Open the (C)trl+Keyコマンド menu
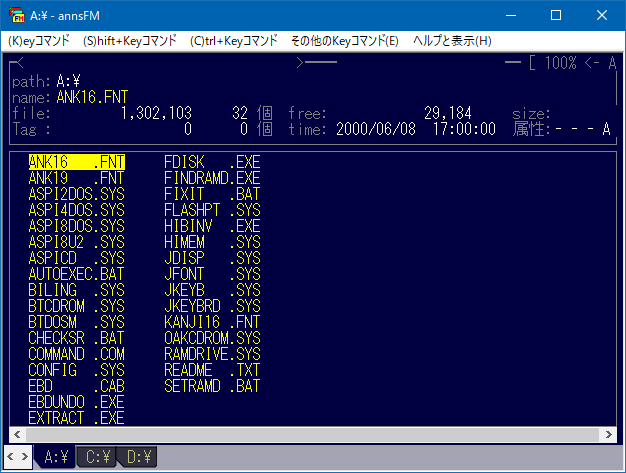 click(x=234, y=41)
